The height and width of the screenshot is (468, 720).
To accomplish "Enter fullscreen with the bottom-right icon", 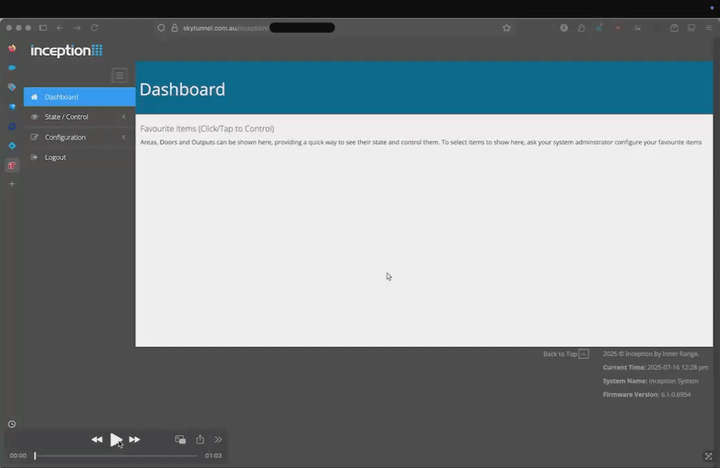I will tap(709, 456).
